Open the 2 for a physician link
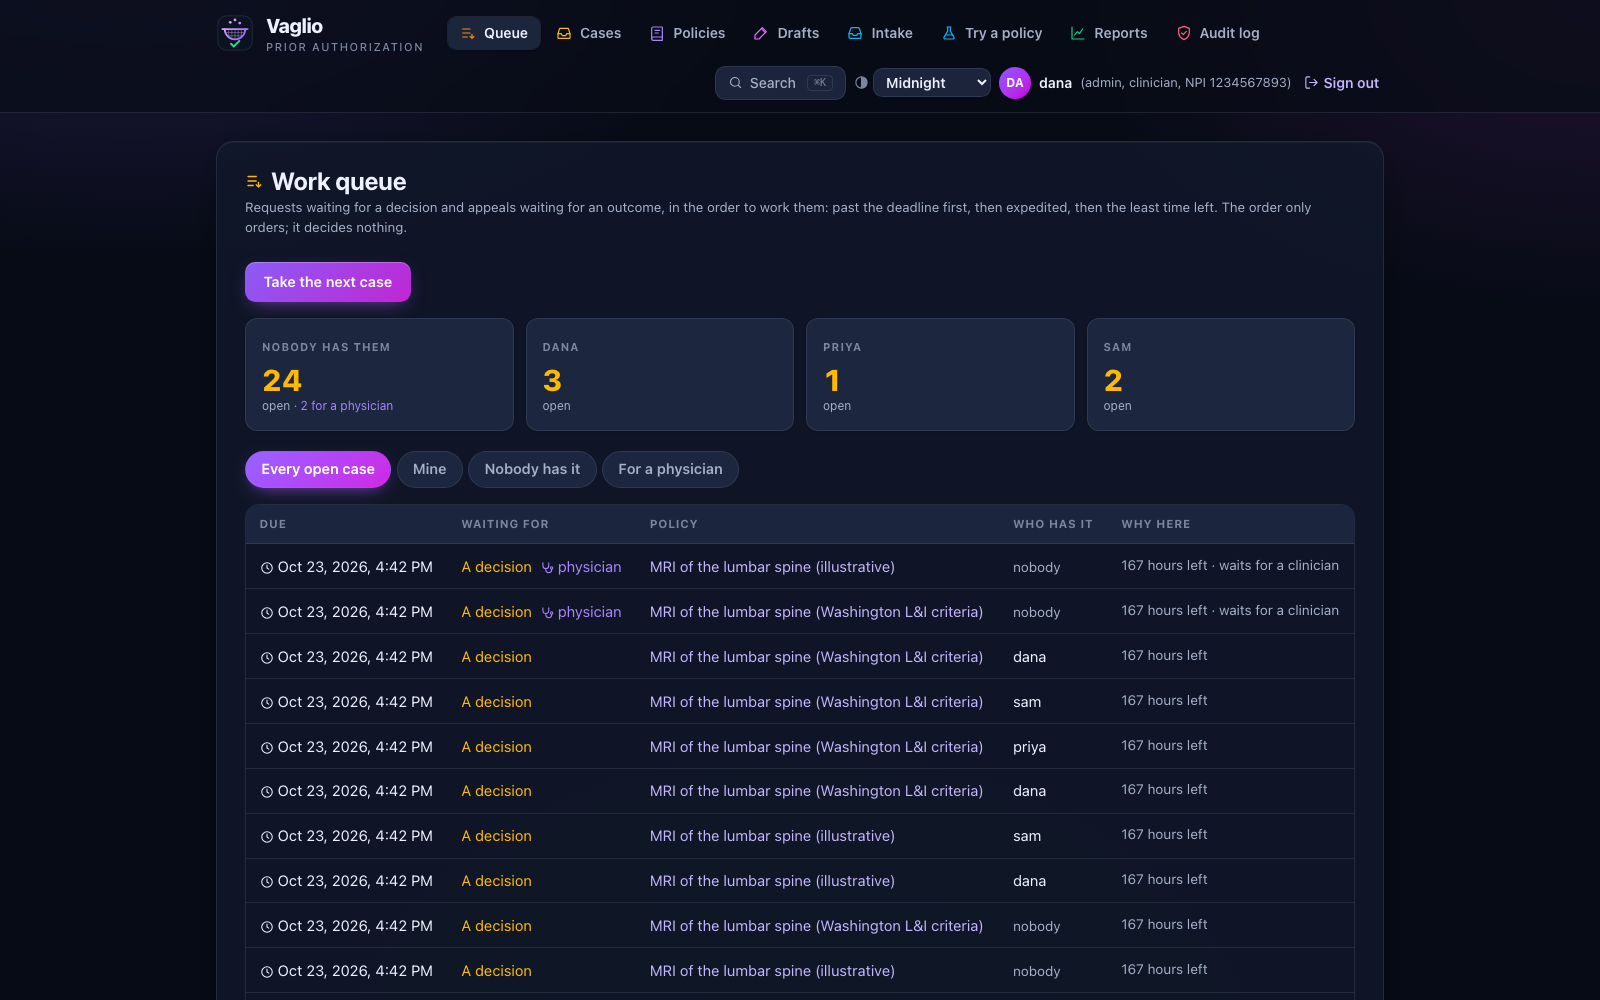Image resolution: width=1600 pixels, height=1000 pixels. tap(347, 406)
